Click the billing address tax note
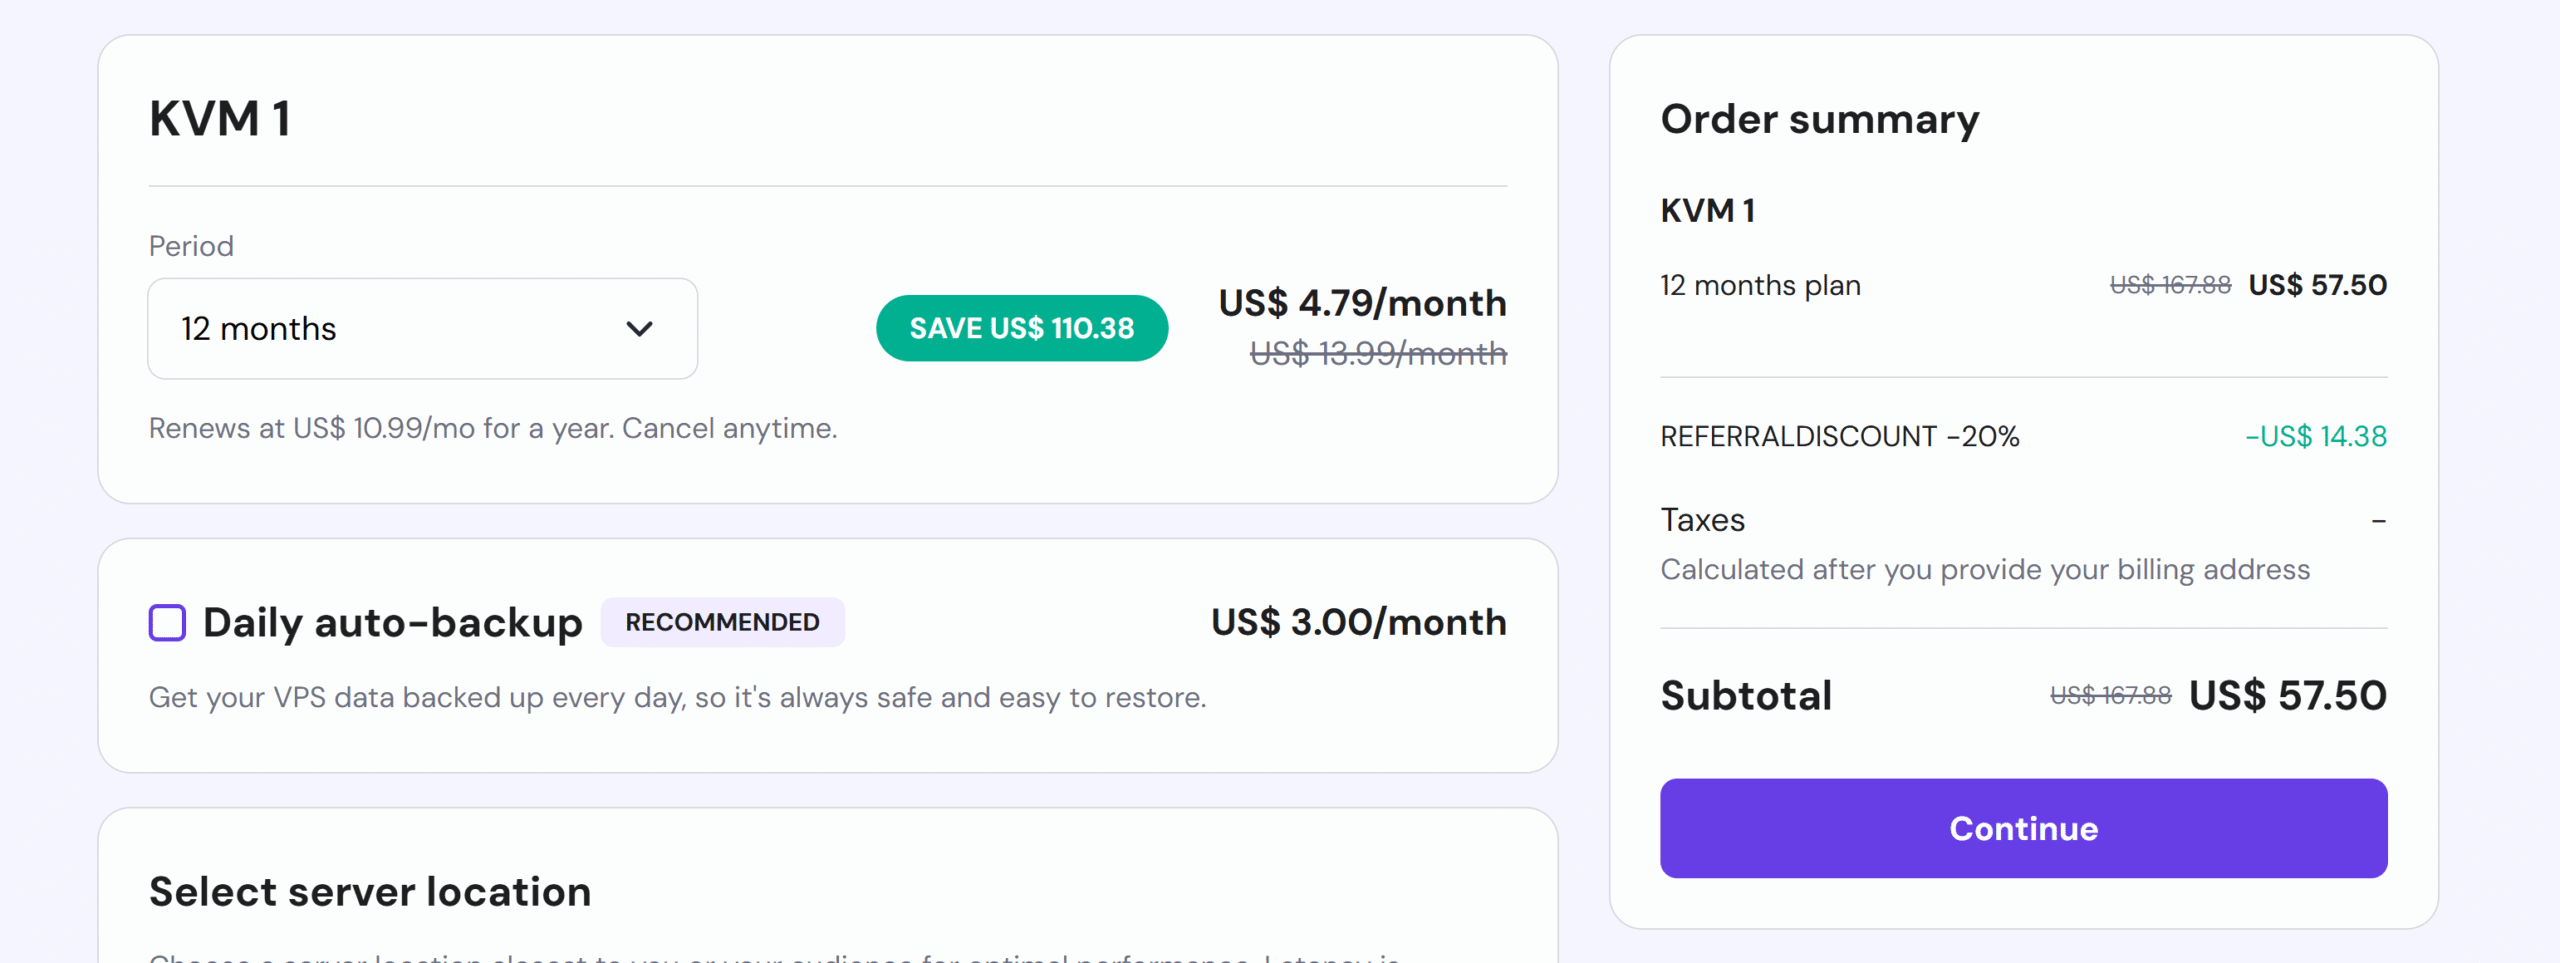The width and height of the screenshot is (2560, 963). [x=1984, y=569]
